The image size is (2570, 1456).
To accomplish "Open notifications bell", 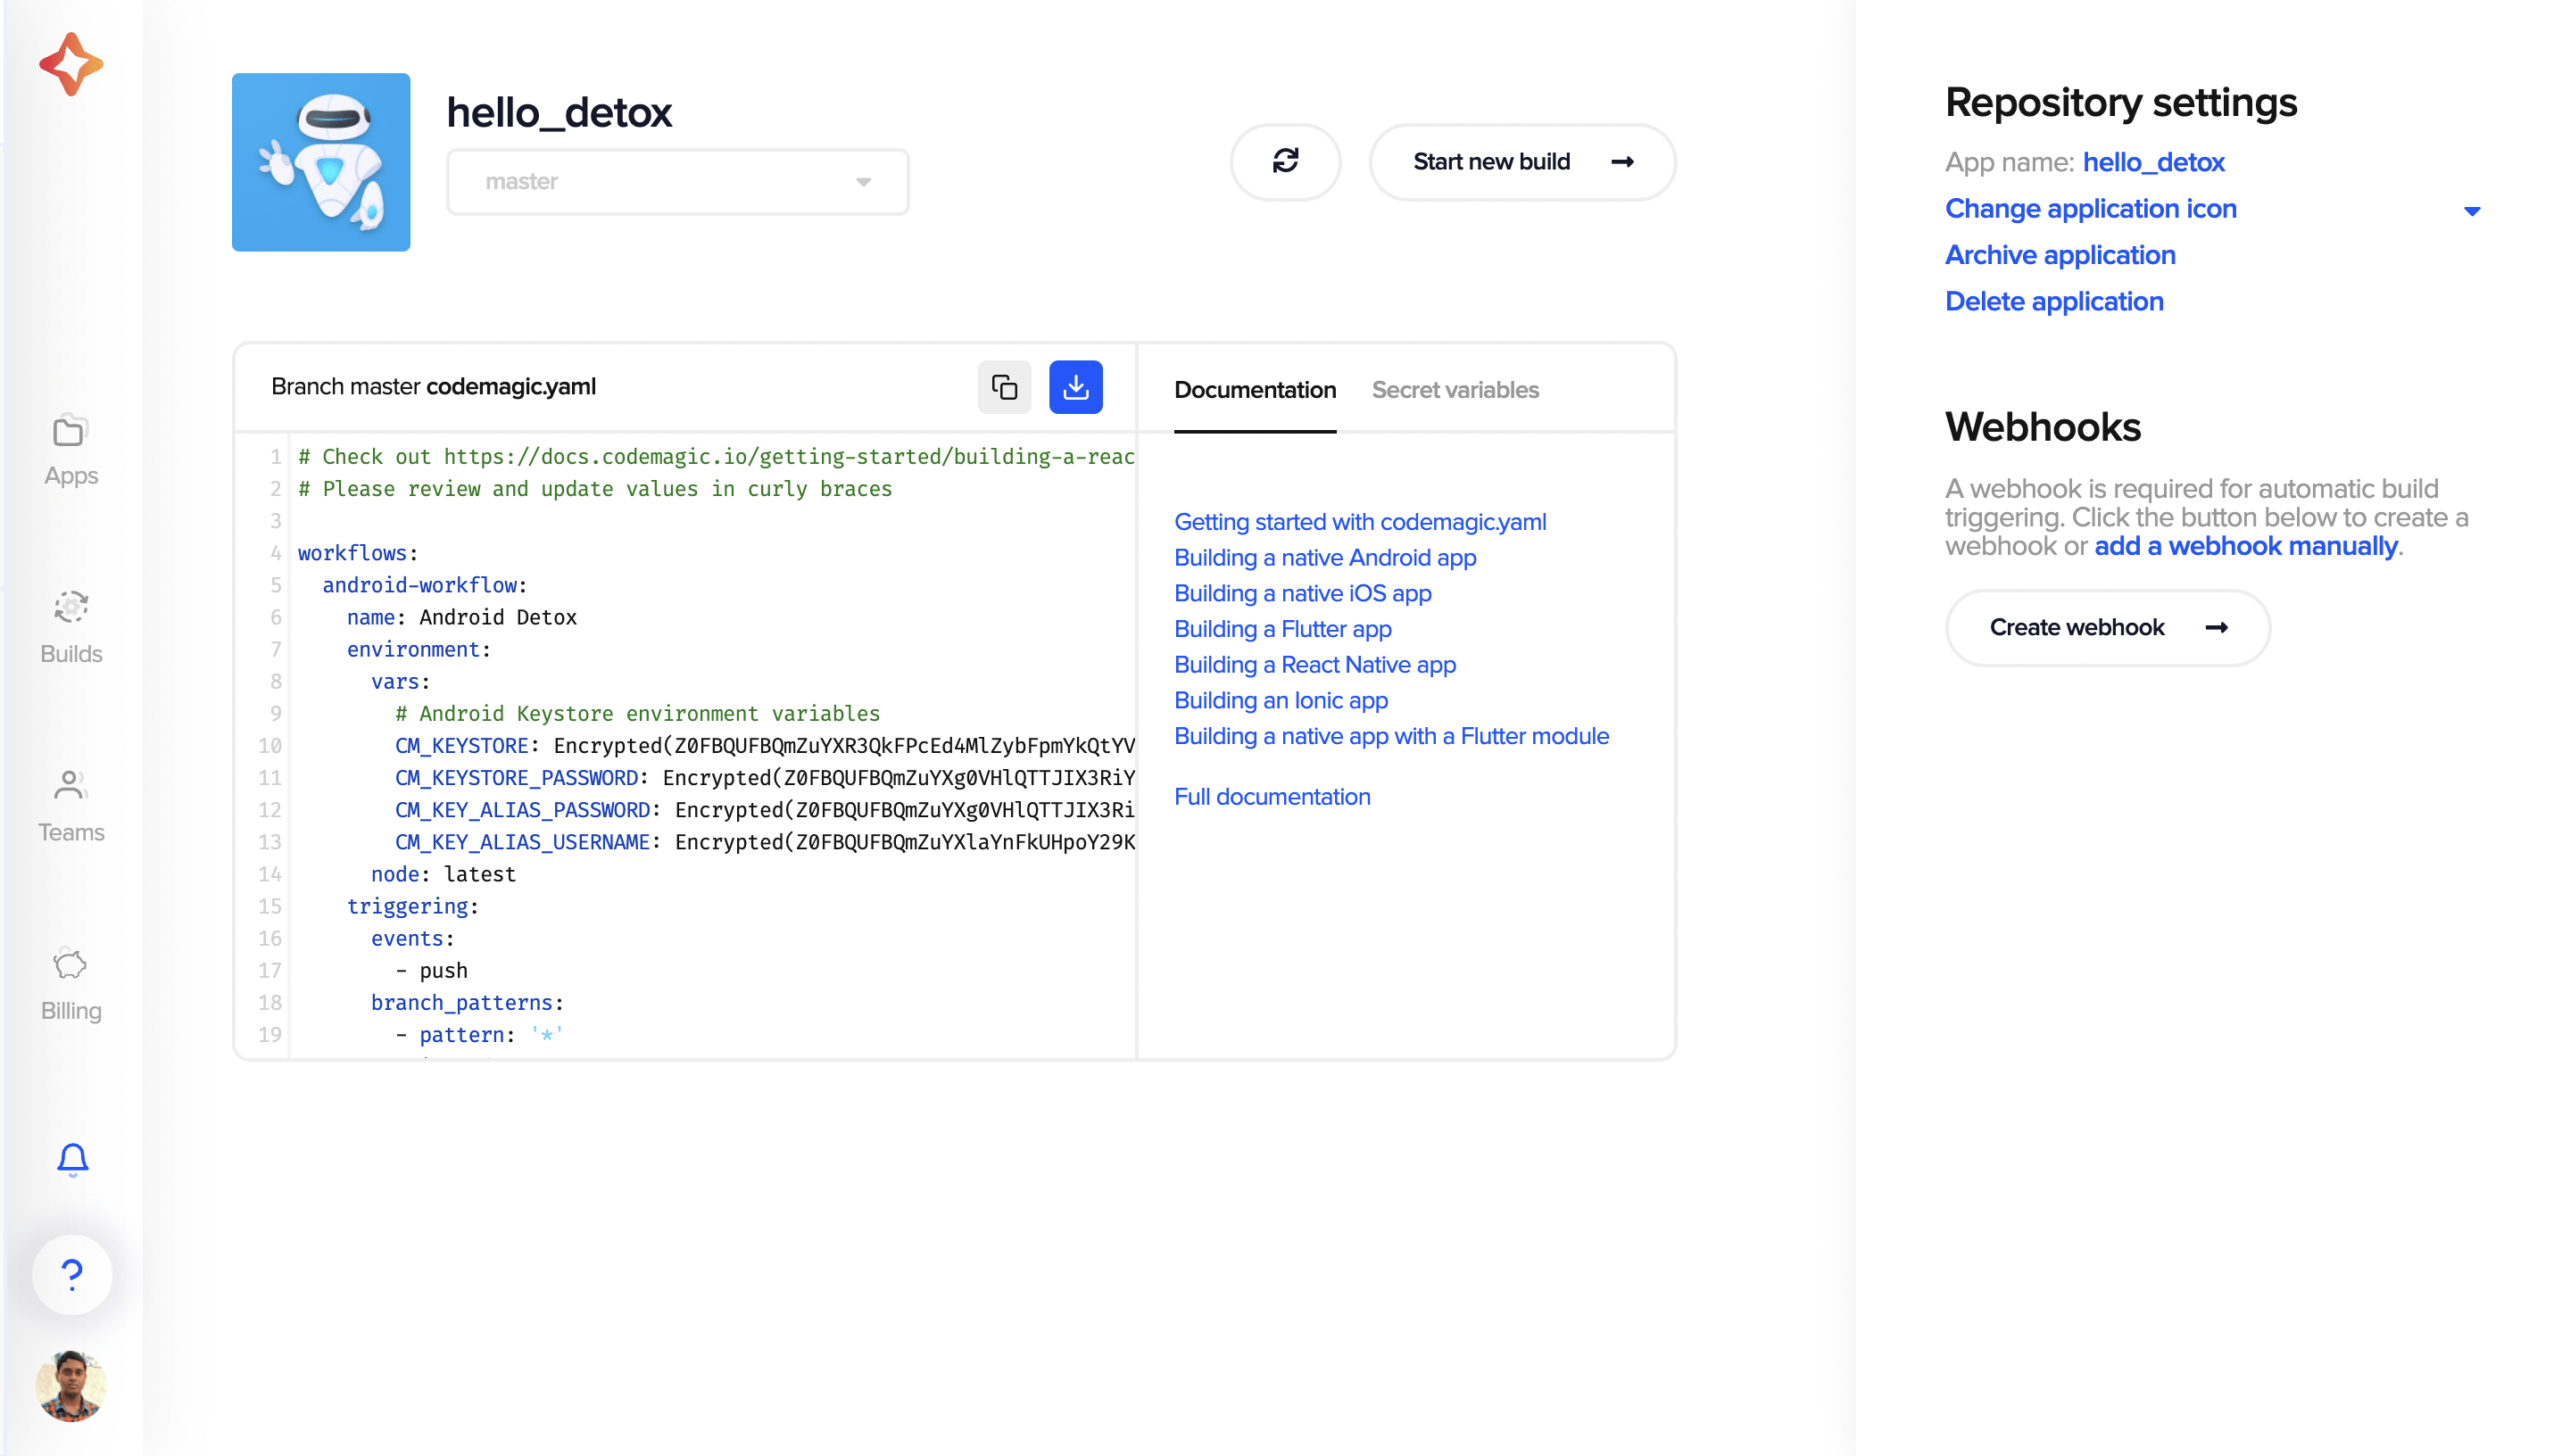I will point(72,1159).
